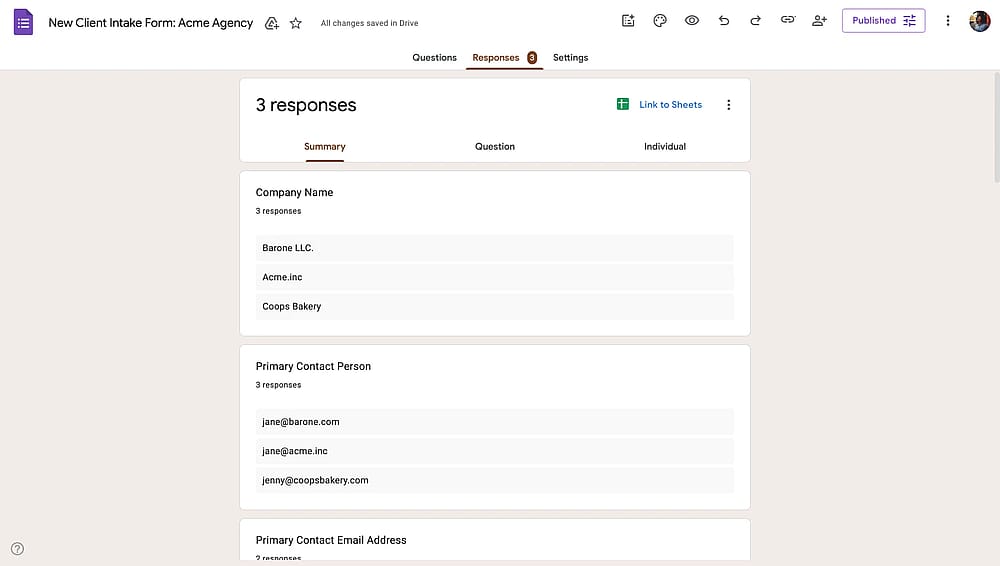This screenshot has width=1000, height=566.
Task: Select the Responses tab
Action: (x=504, y=57)
